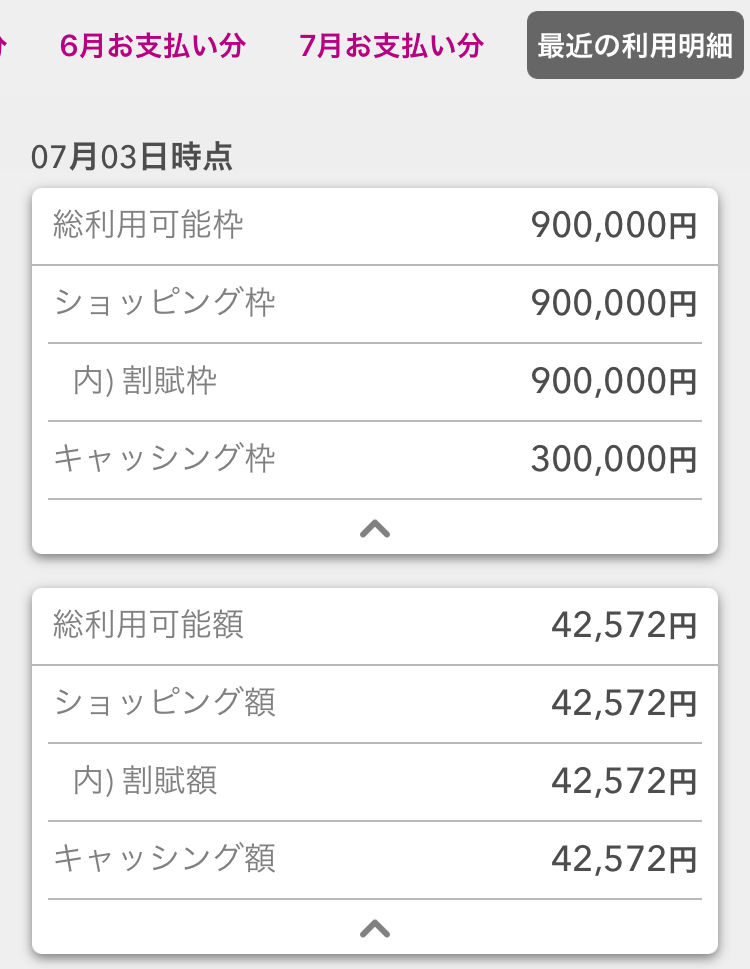Click the 42,572円 amount beside キャッシング額
The height and width of the screenshot is (969, 750).
(x=623, y=860)
